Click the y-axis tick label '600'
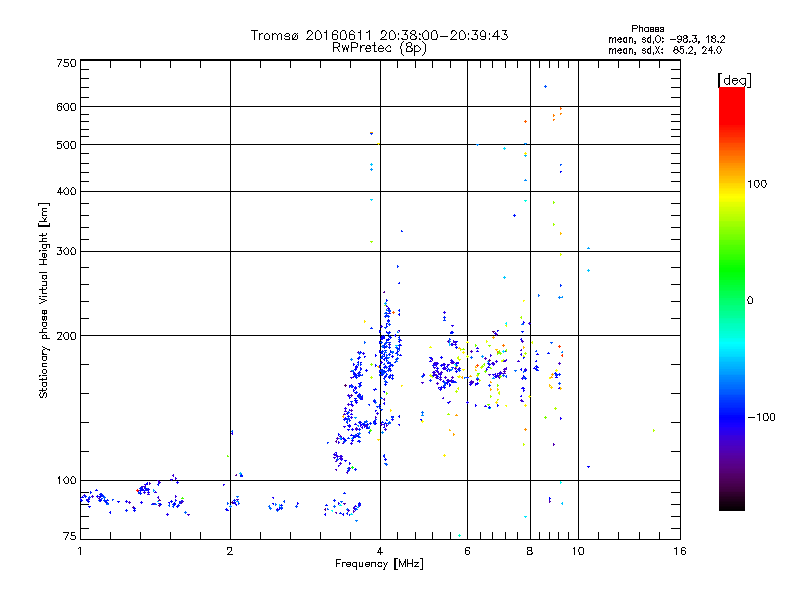The width and height of the screenshot is (800, 600). tap(66, 107)
